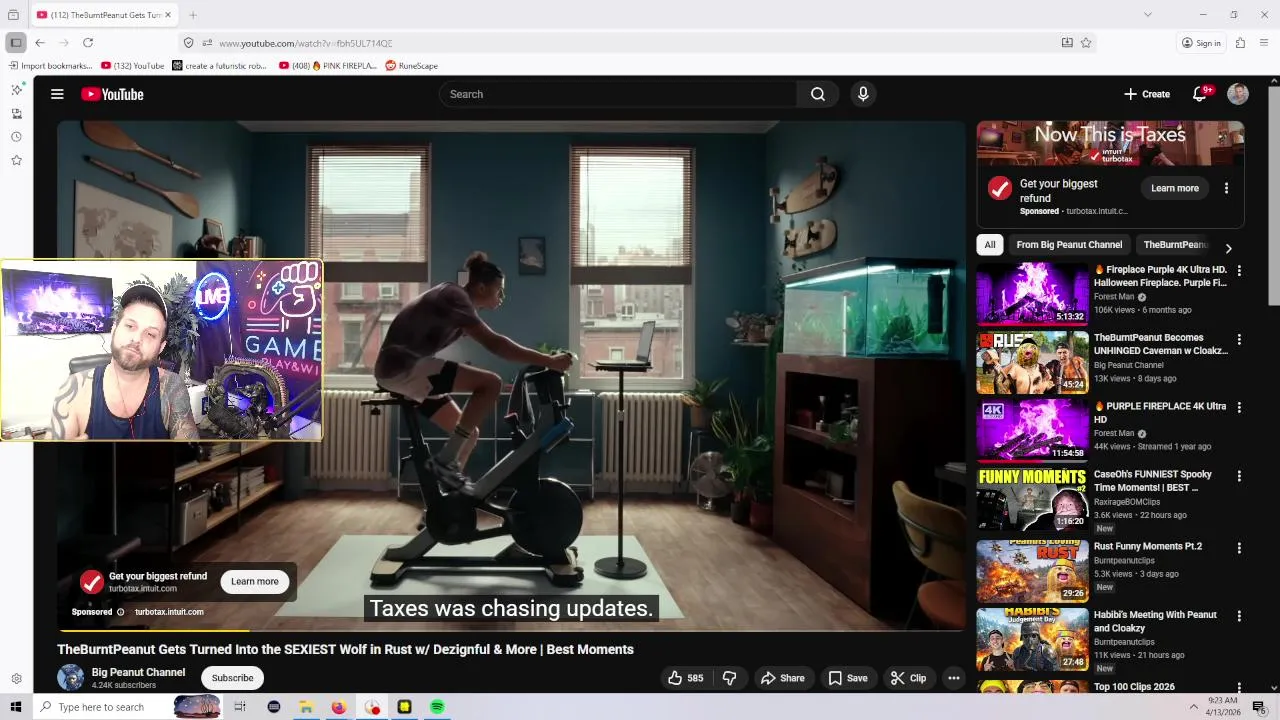Open the PINK FIREPLA... bookmark
Viewport: 1280px width, 720px height.
329,66
